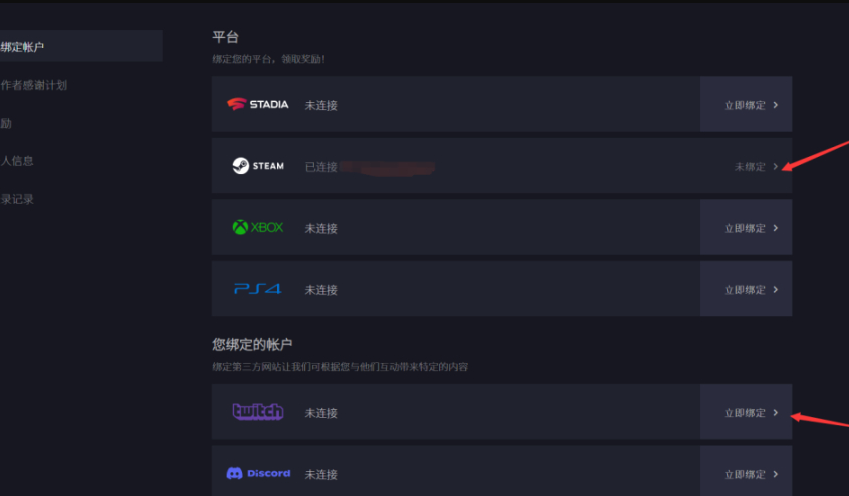
Task: Click the Xbox logo icon
Action: pos(258,227)
